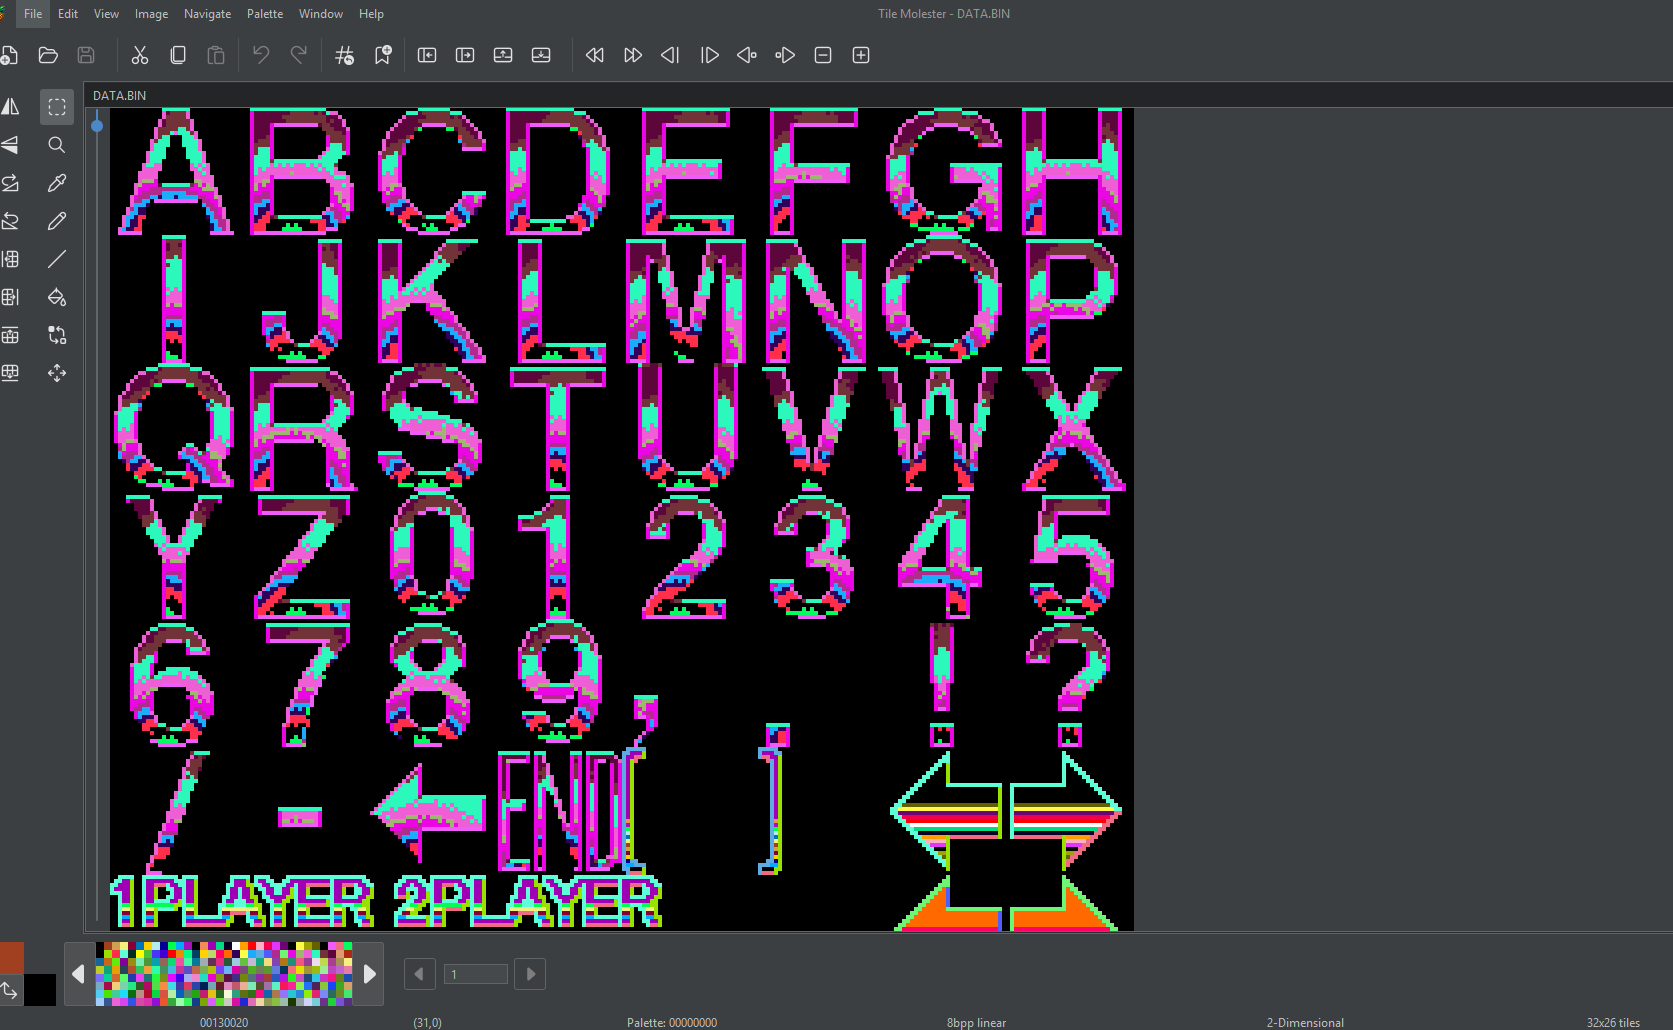Choose the Flood Fill bucket tool

(57, 297)
